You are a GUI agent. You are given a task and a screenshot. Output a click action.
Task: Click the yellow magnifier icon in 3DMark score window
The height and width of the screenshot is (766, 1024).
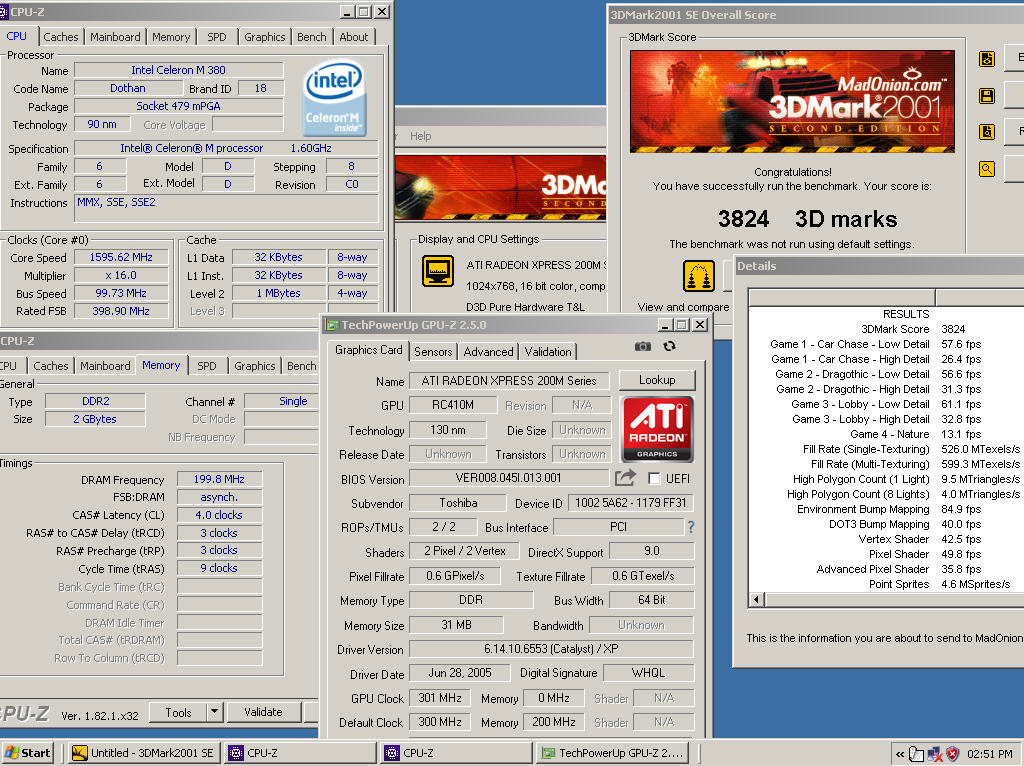tap(987, 169)
